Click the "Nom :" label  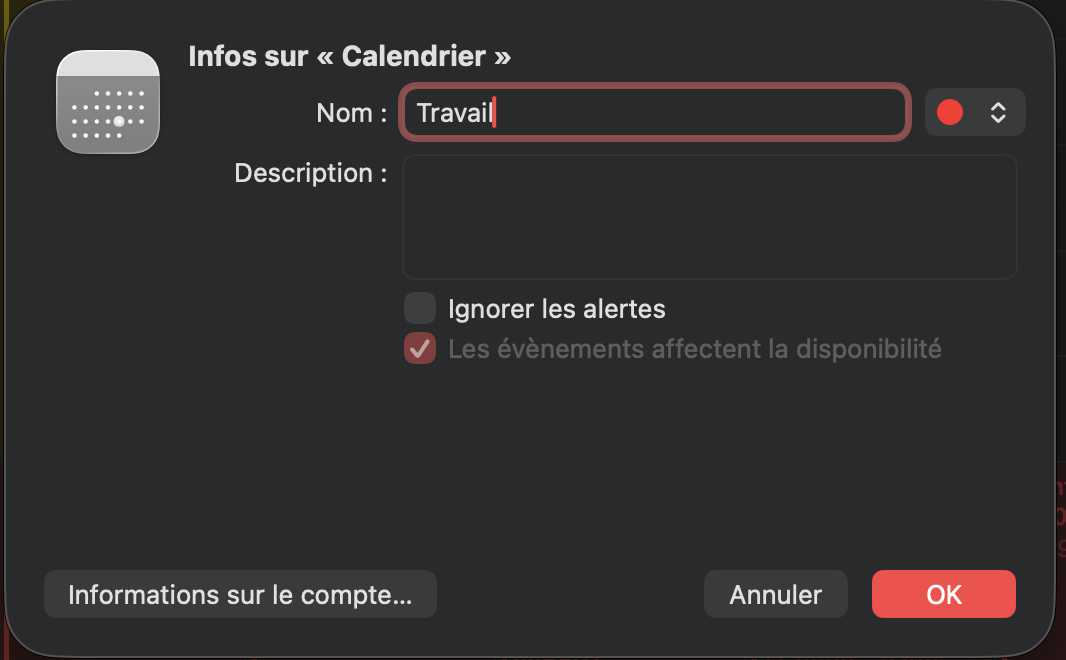(351, 113)
